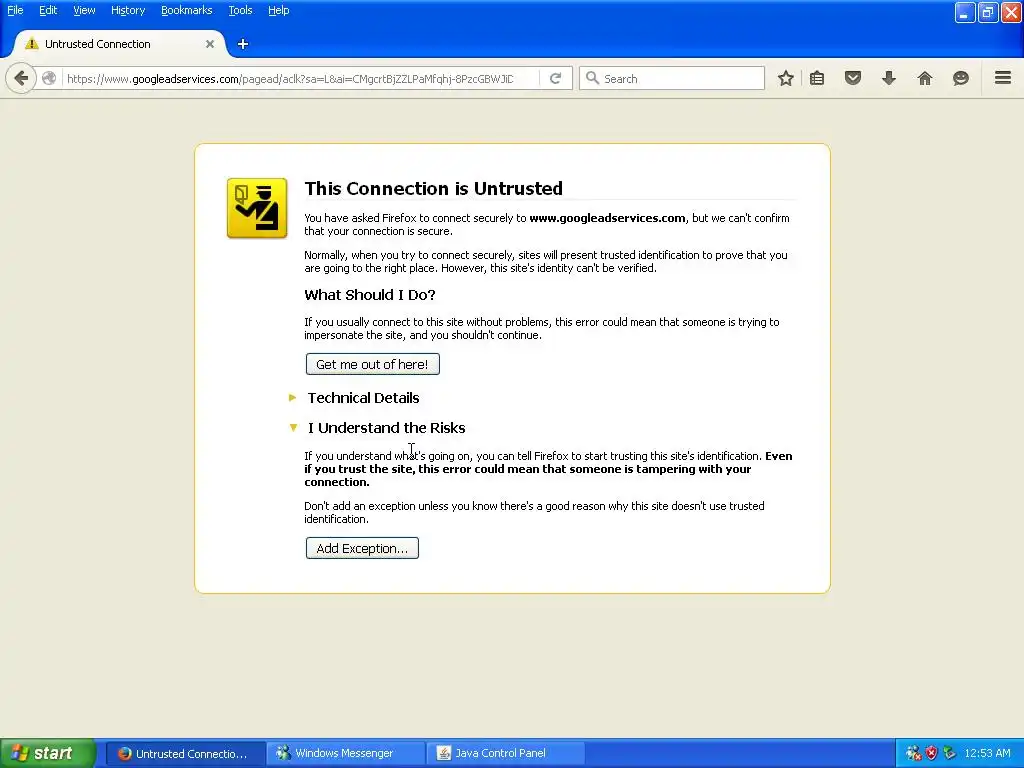
Task: Click the 12:53 AM system clock
Action: point(987,753)
